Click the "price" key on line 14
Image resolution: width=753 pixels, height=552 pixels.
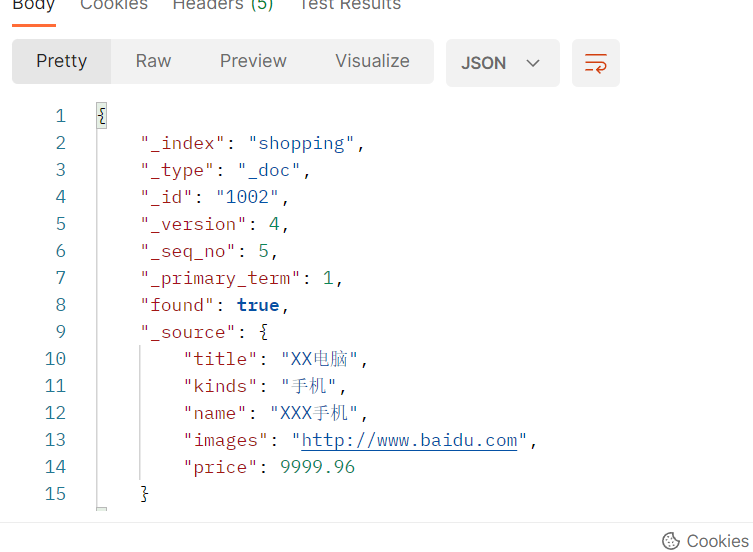pyautogui.click(x=220, y=467)
